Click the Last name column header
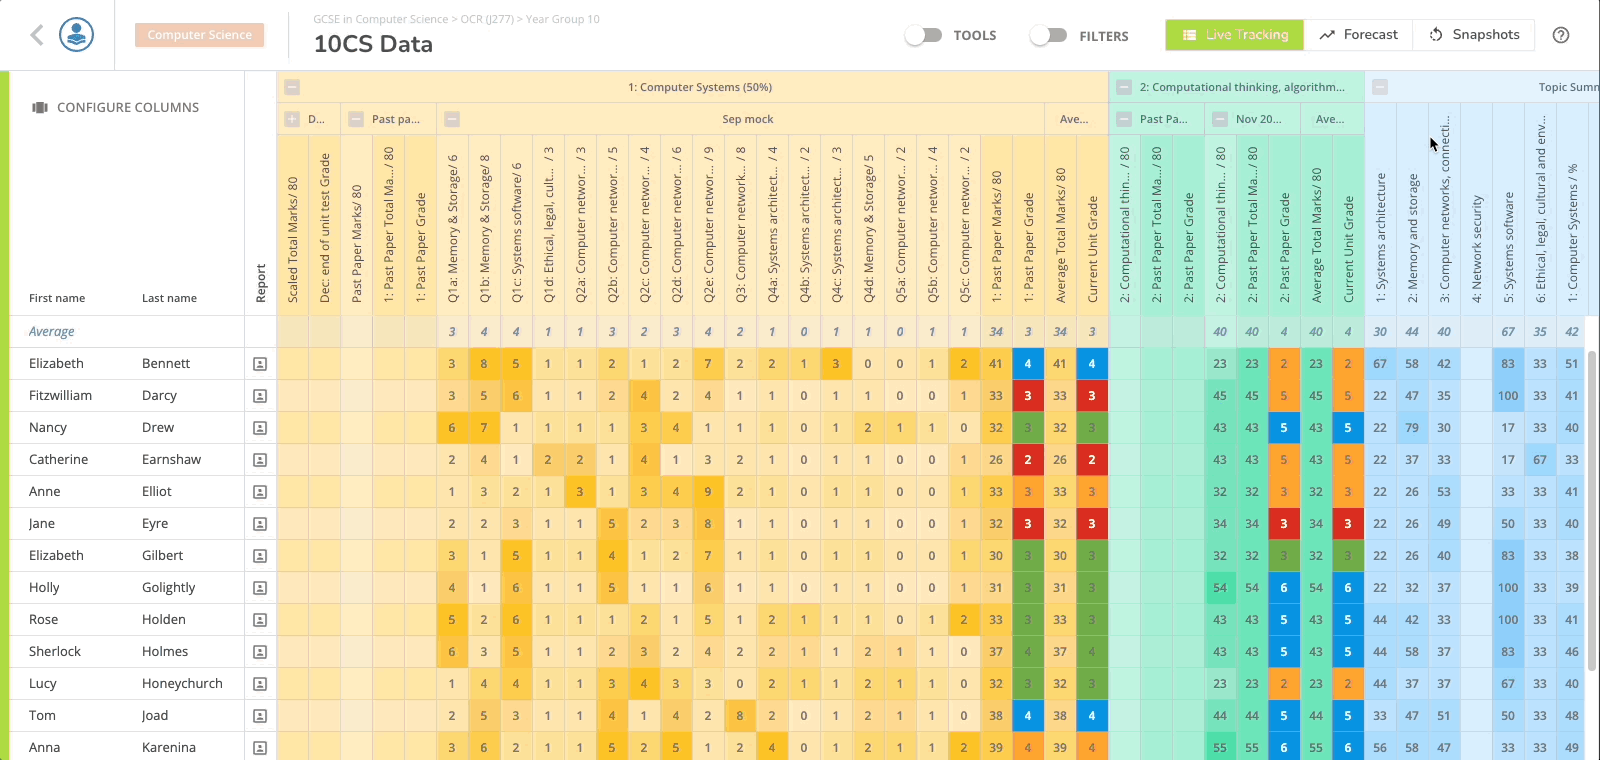Screen dimensions: 1600x760 pos(169,298)
